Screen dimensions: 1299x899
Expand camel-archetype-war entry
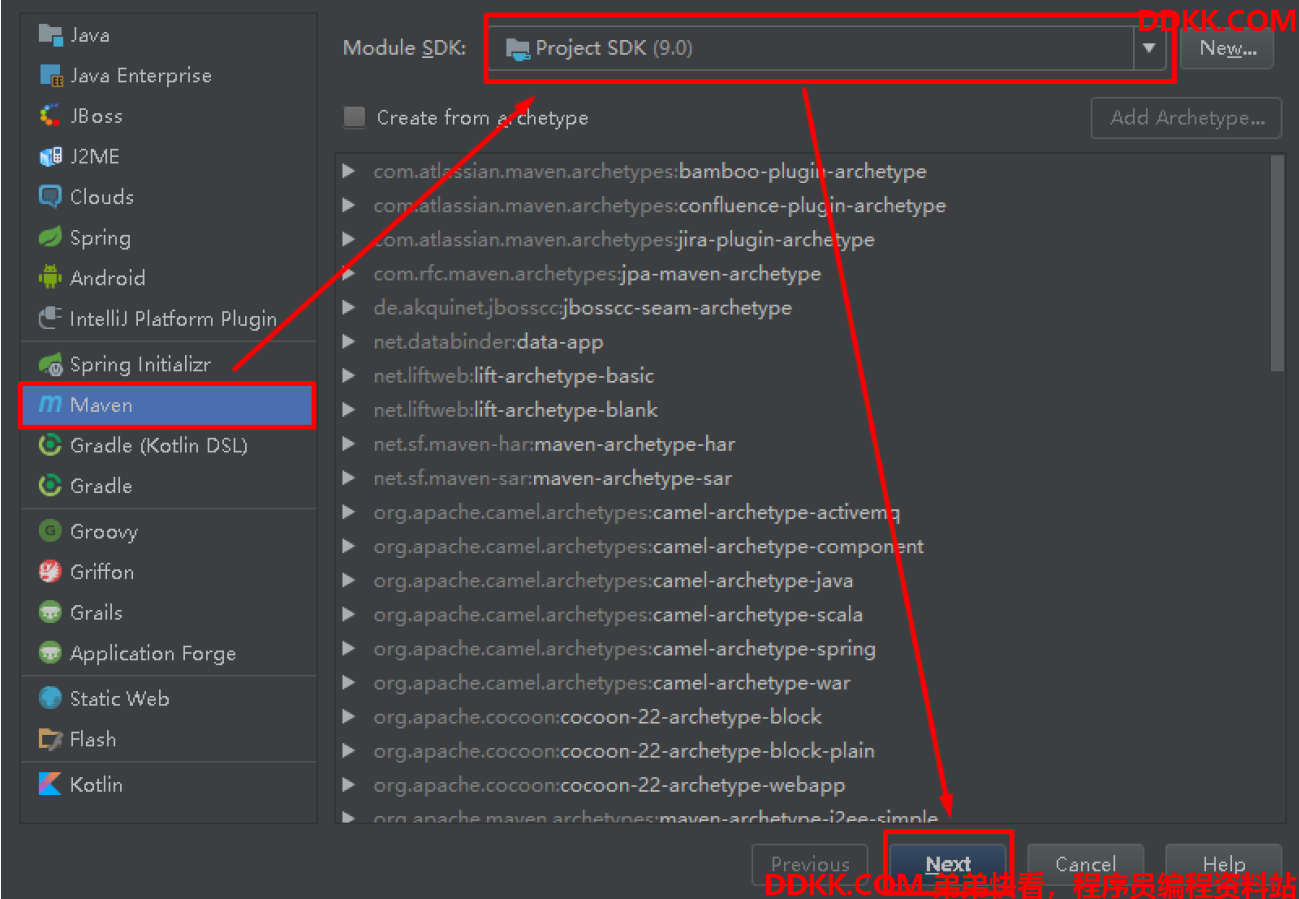pyautogui.click(x=348, y=683)
